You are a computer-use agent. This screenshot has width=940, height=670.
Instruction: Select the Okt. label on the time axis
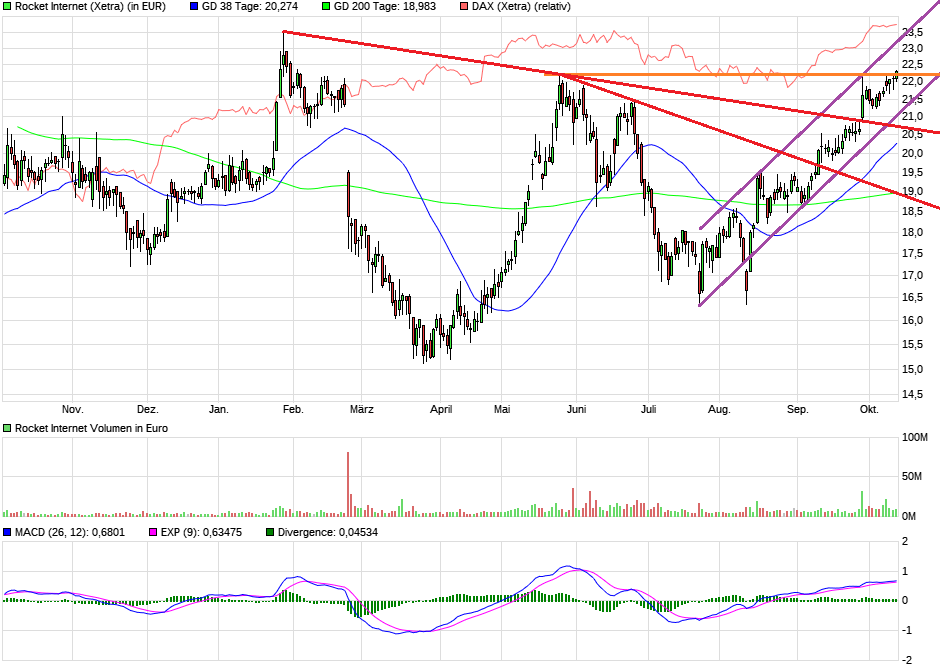coord(868,409)
